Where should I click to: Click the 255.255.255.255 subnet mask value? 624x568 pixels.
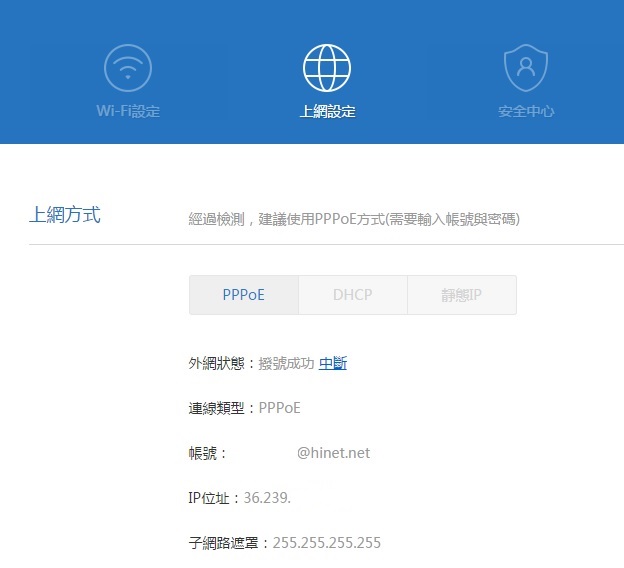[327, 543]
